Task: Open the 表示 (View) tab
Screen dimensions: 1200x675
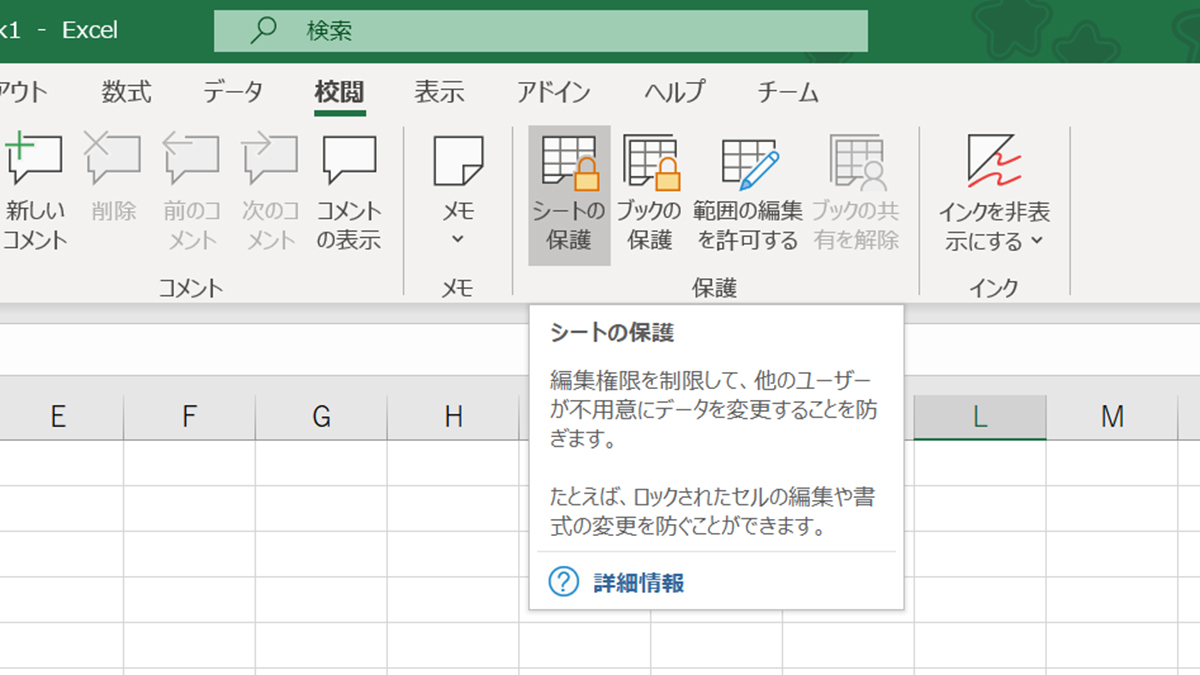Action: tap(439, 93)
